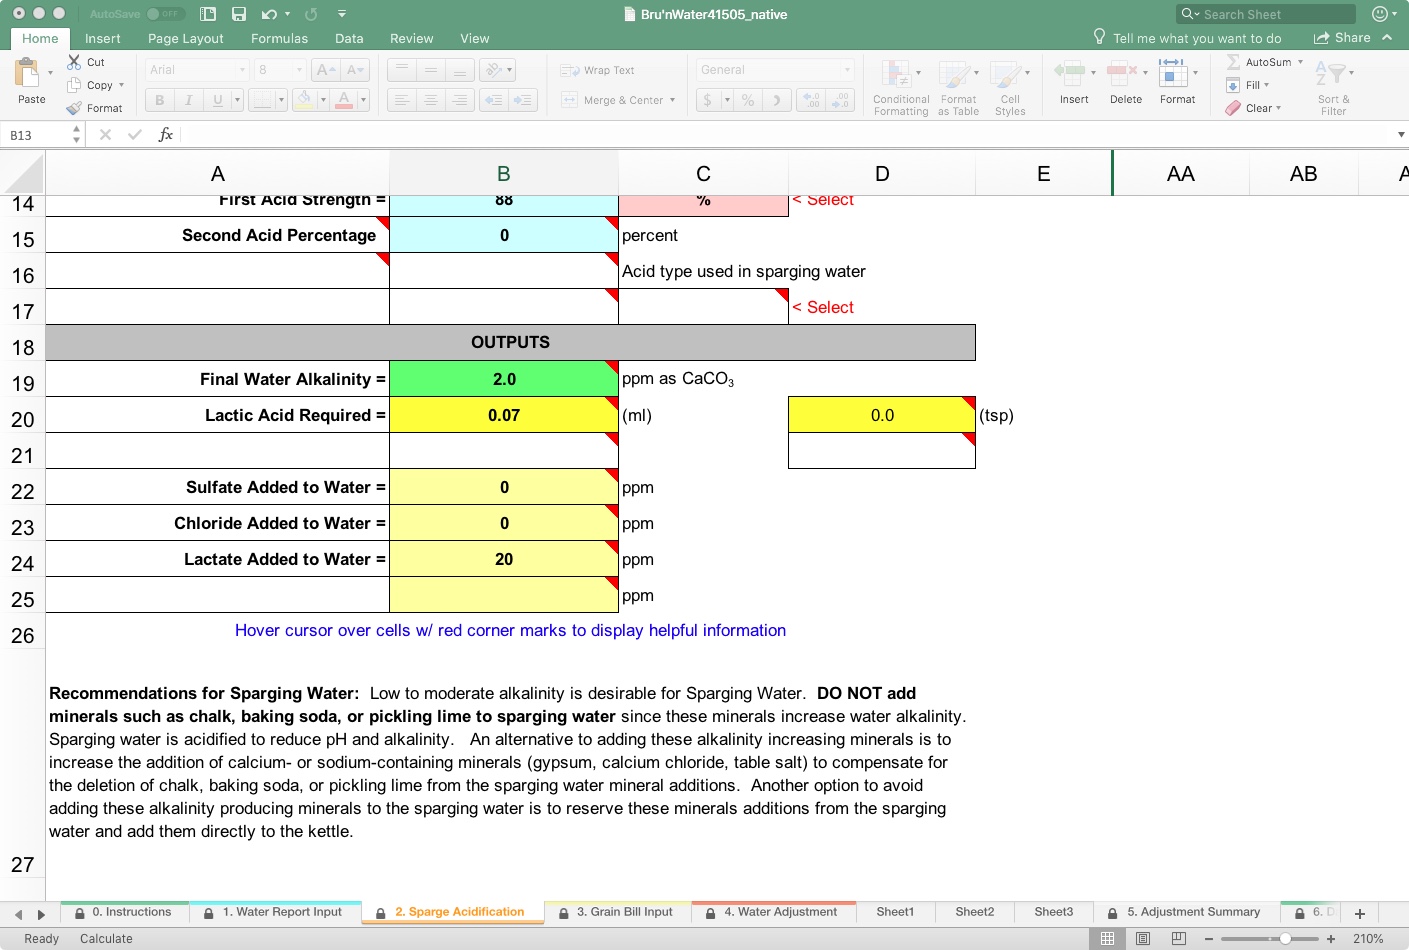
Task: Click the Conditional Formatting icon
Action: [895, 75]
